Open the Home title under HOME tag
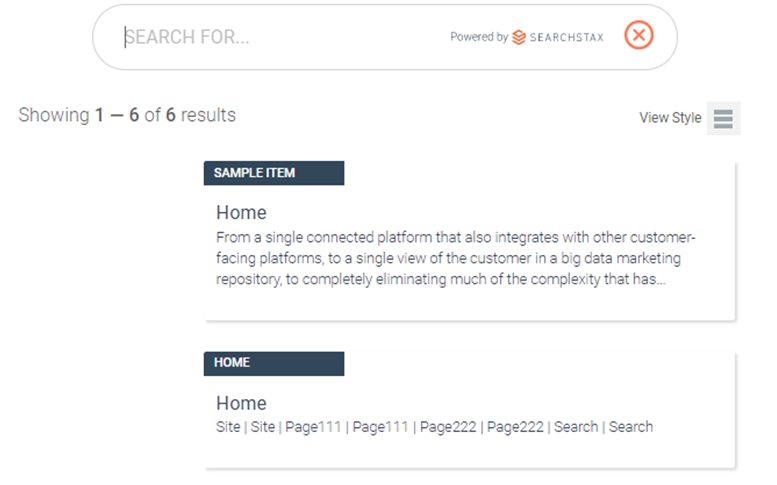 point(241,403)
